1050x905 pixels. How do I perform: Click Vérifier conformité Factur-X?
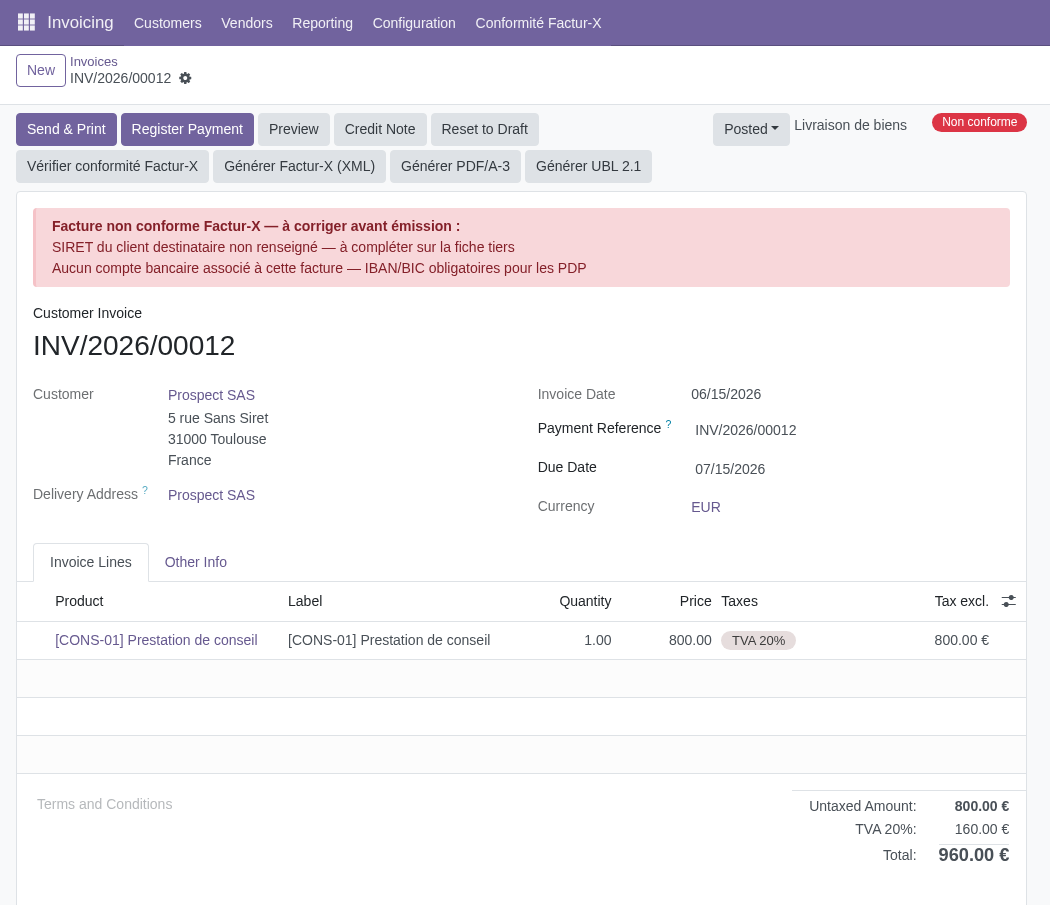[112, 166]
